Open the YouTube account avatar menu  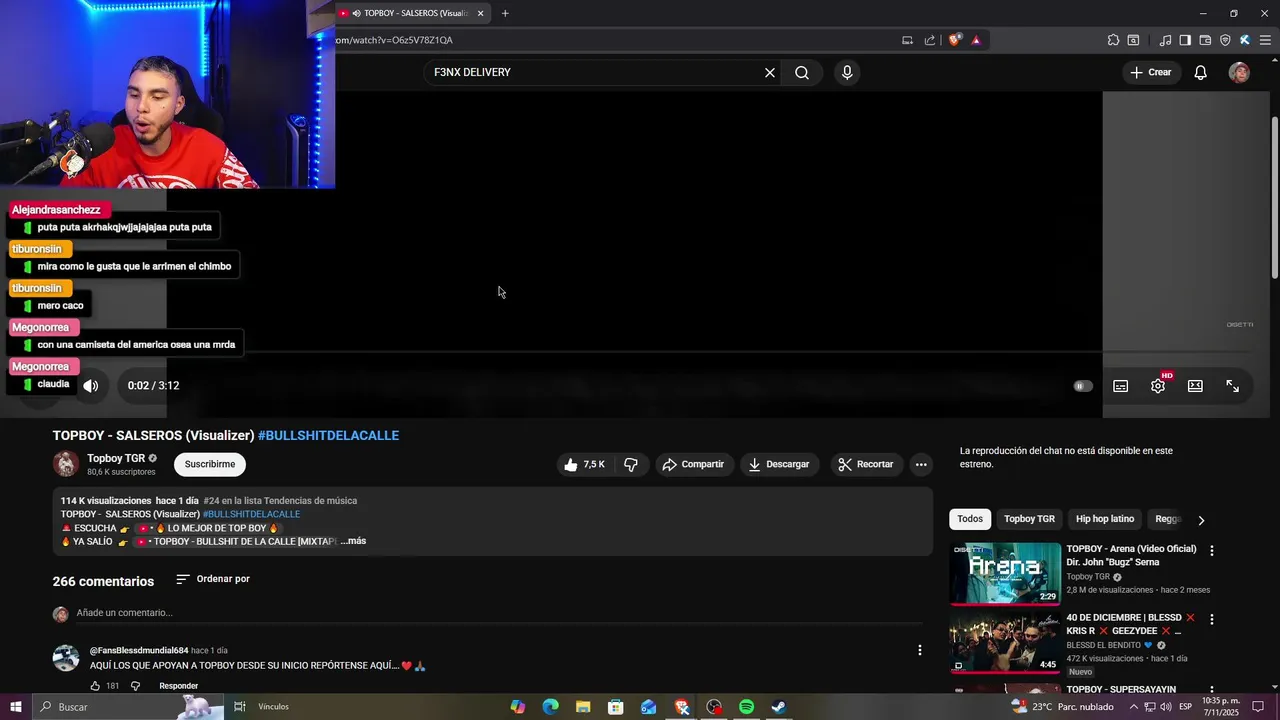pos(1239,72)
